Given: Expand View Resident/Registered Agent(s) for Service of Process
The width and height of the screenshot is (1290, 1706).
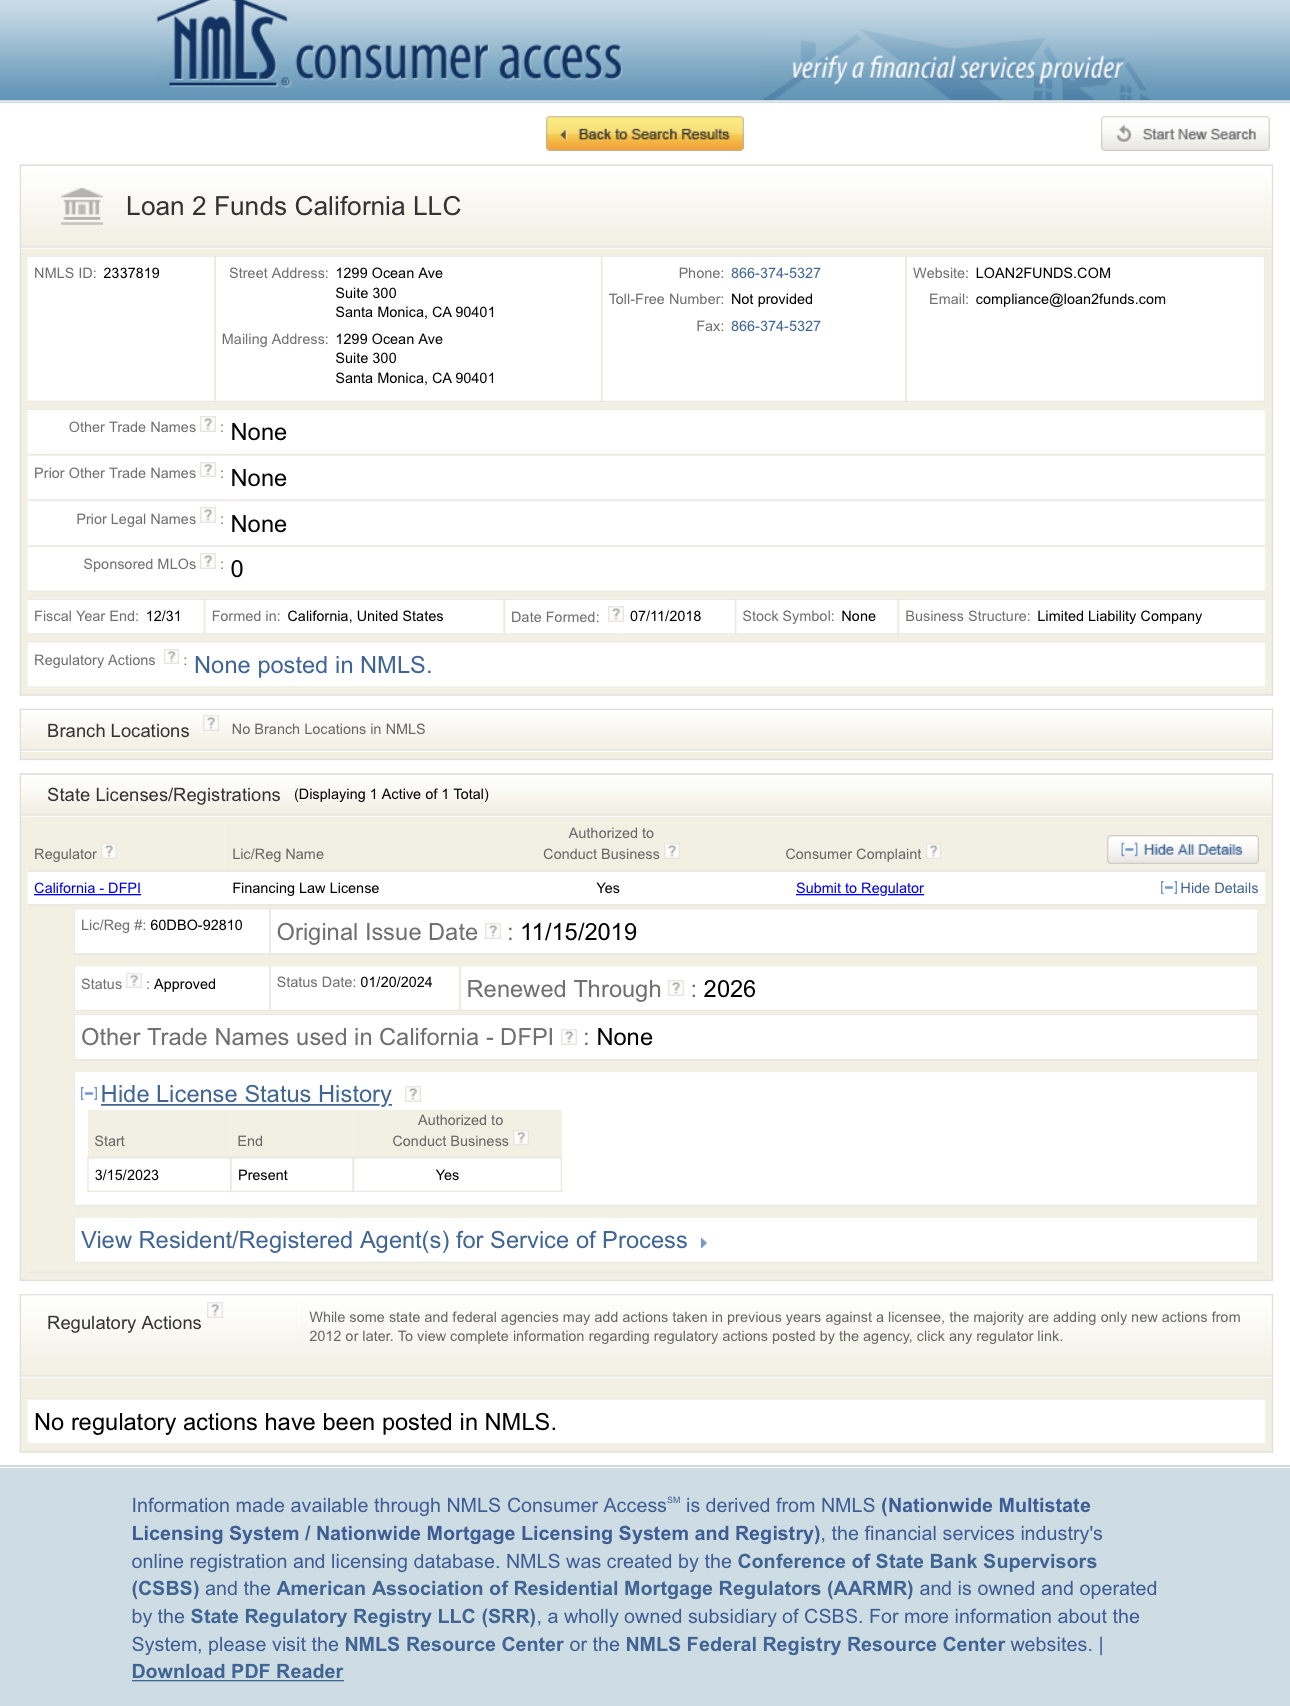Looking at the screenshot, I should [394, 1240].
